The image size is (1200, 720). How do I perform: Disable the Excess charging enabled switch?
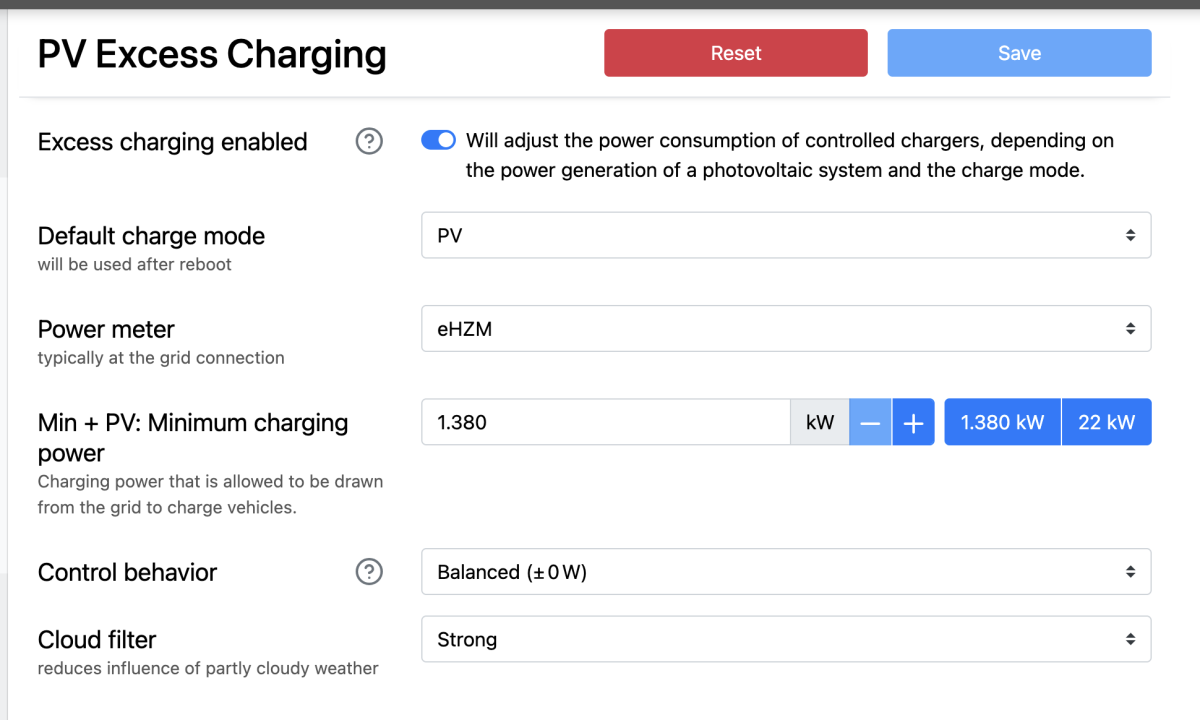(x=439, y=141)
